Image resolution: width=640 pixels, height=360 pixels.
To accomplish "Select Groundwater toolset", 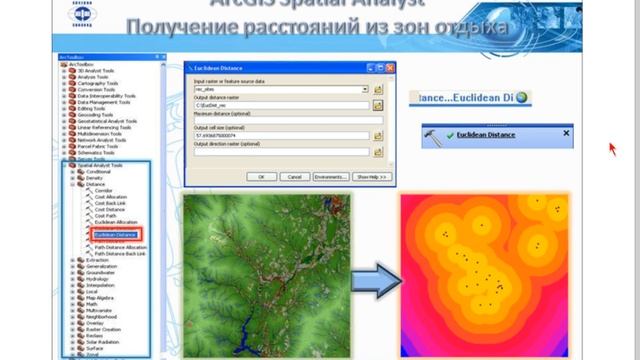I will pos(100,273).
